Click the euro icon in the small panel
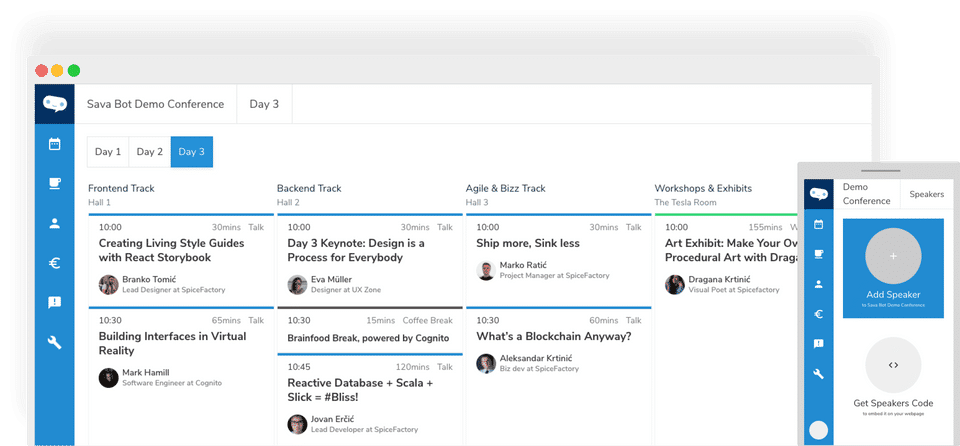 [818, 314]
